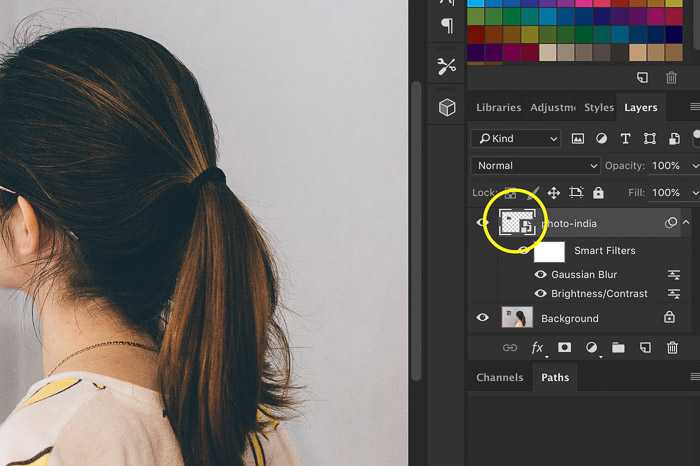Screen dimensions: 700x466
Task: Open the 3D panel cube icon
Action: point(447,107)
